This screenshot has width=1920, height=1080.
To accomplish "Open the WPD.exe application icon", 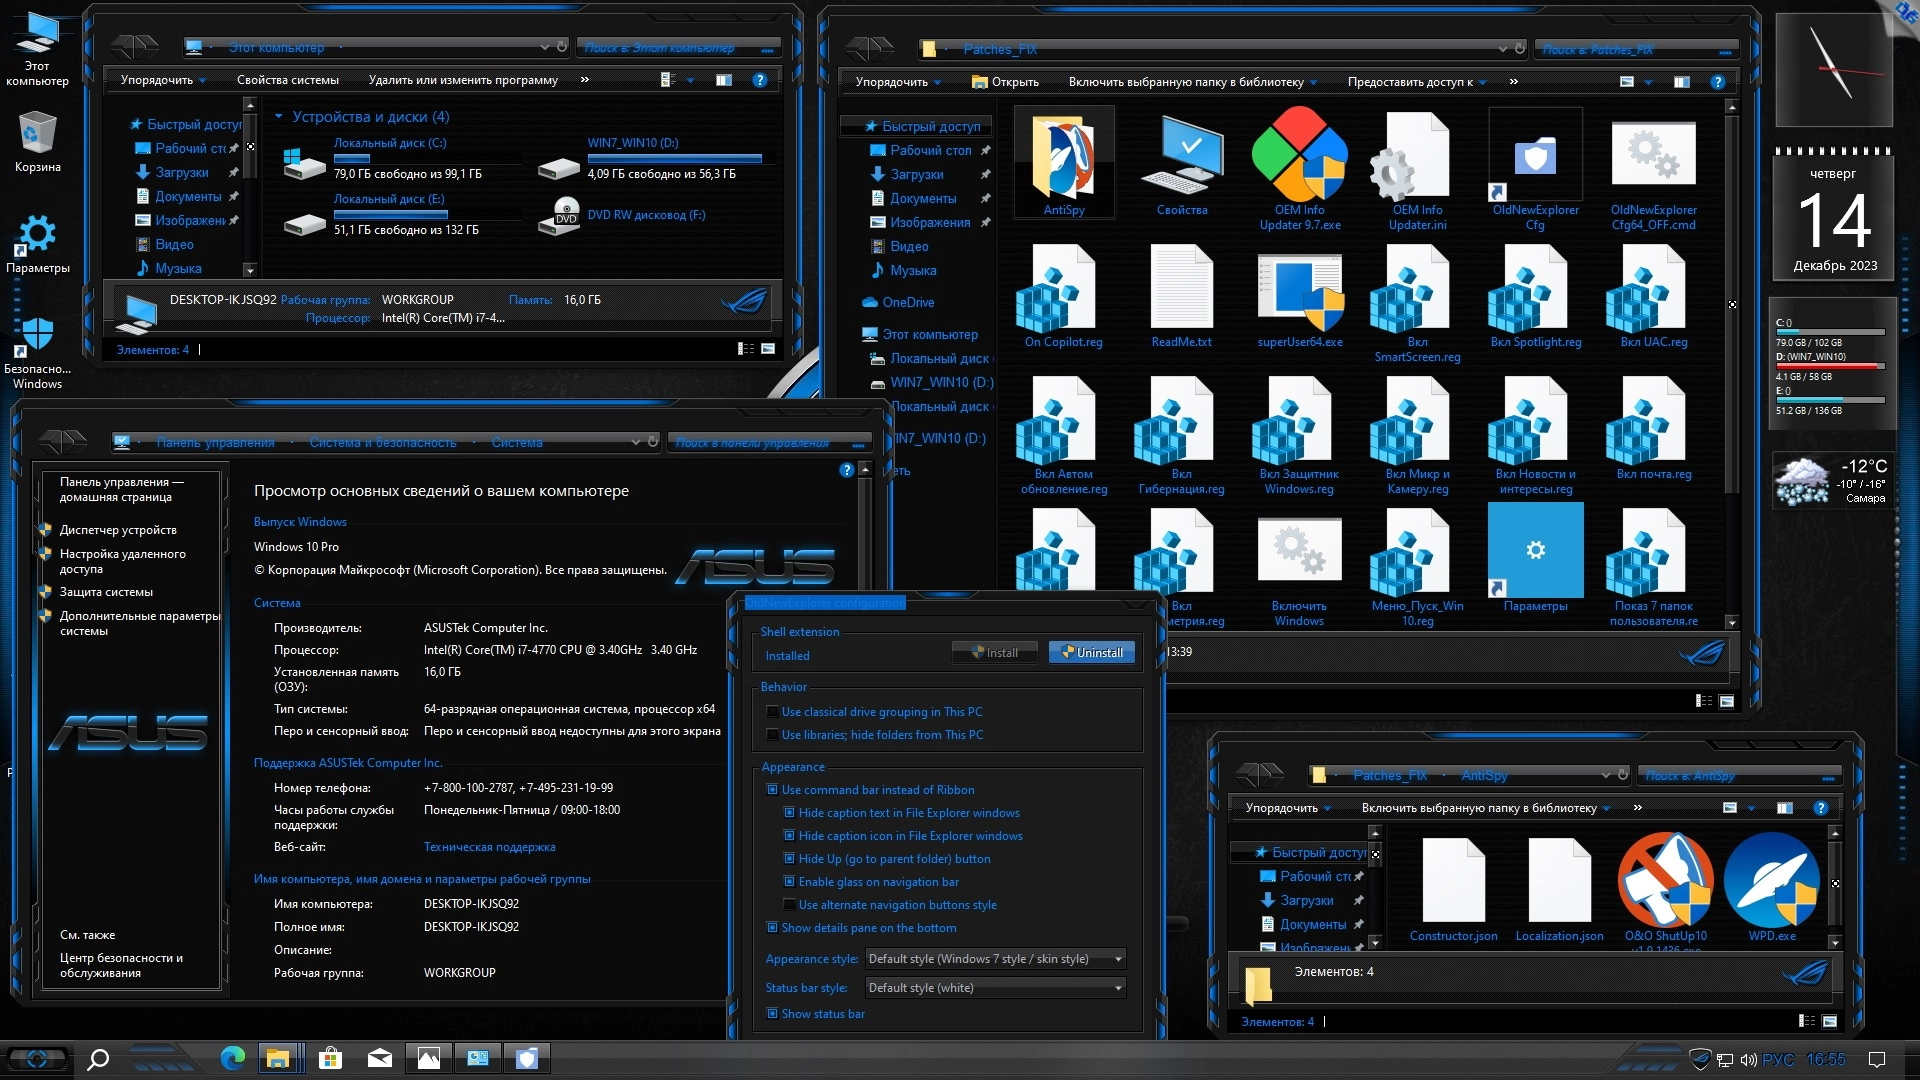I will (x=1771, y=882).
